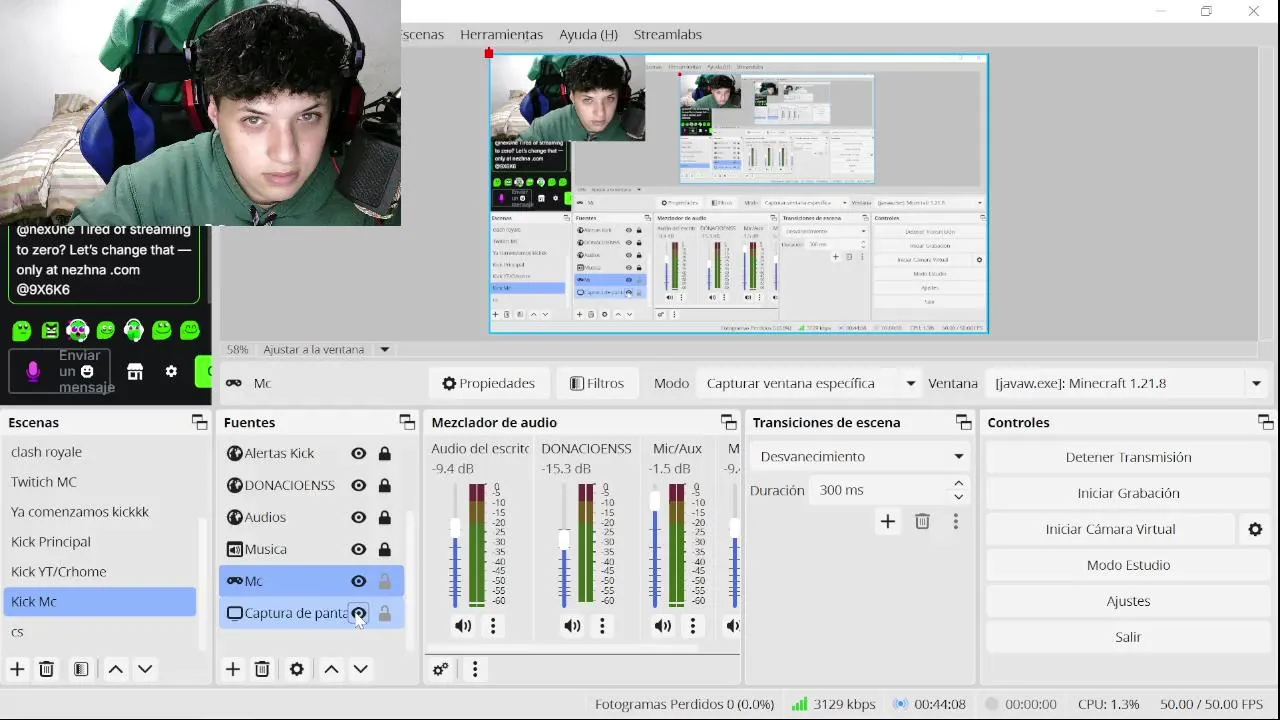Open Mic/Aux channel options dots

coord(692,626)
